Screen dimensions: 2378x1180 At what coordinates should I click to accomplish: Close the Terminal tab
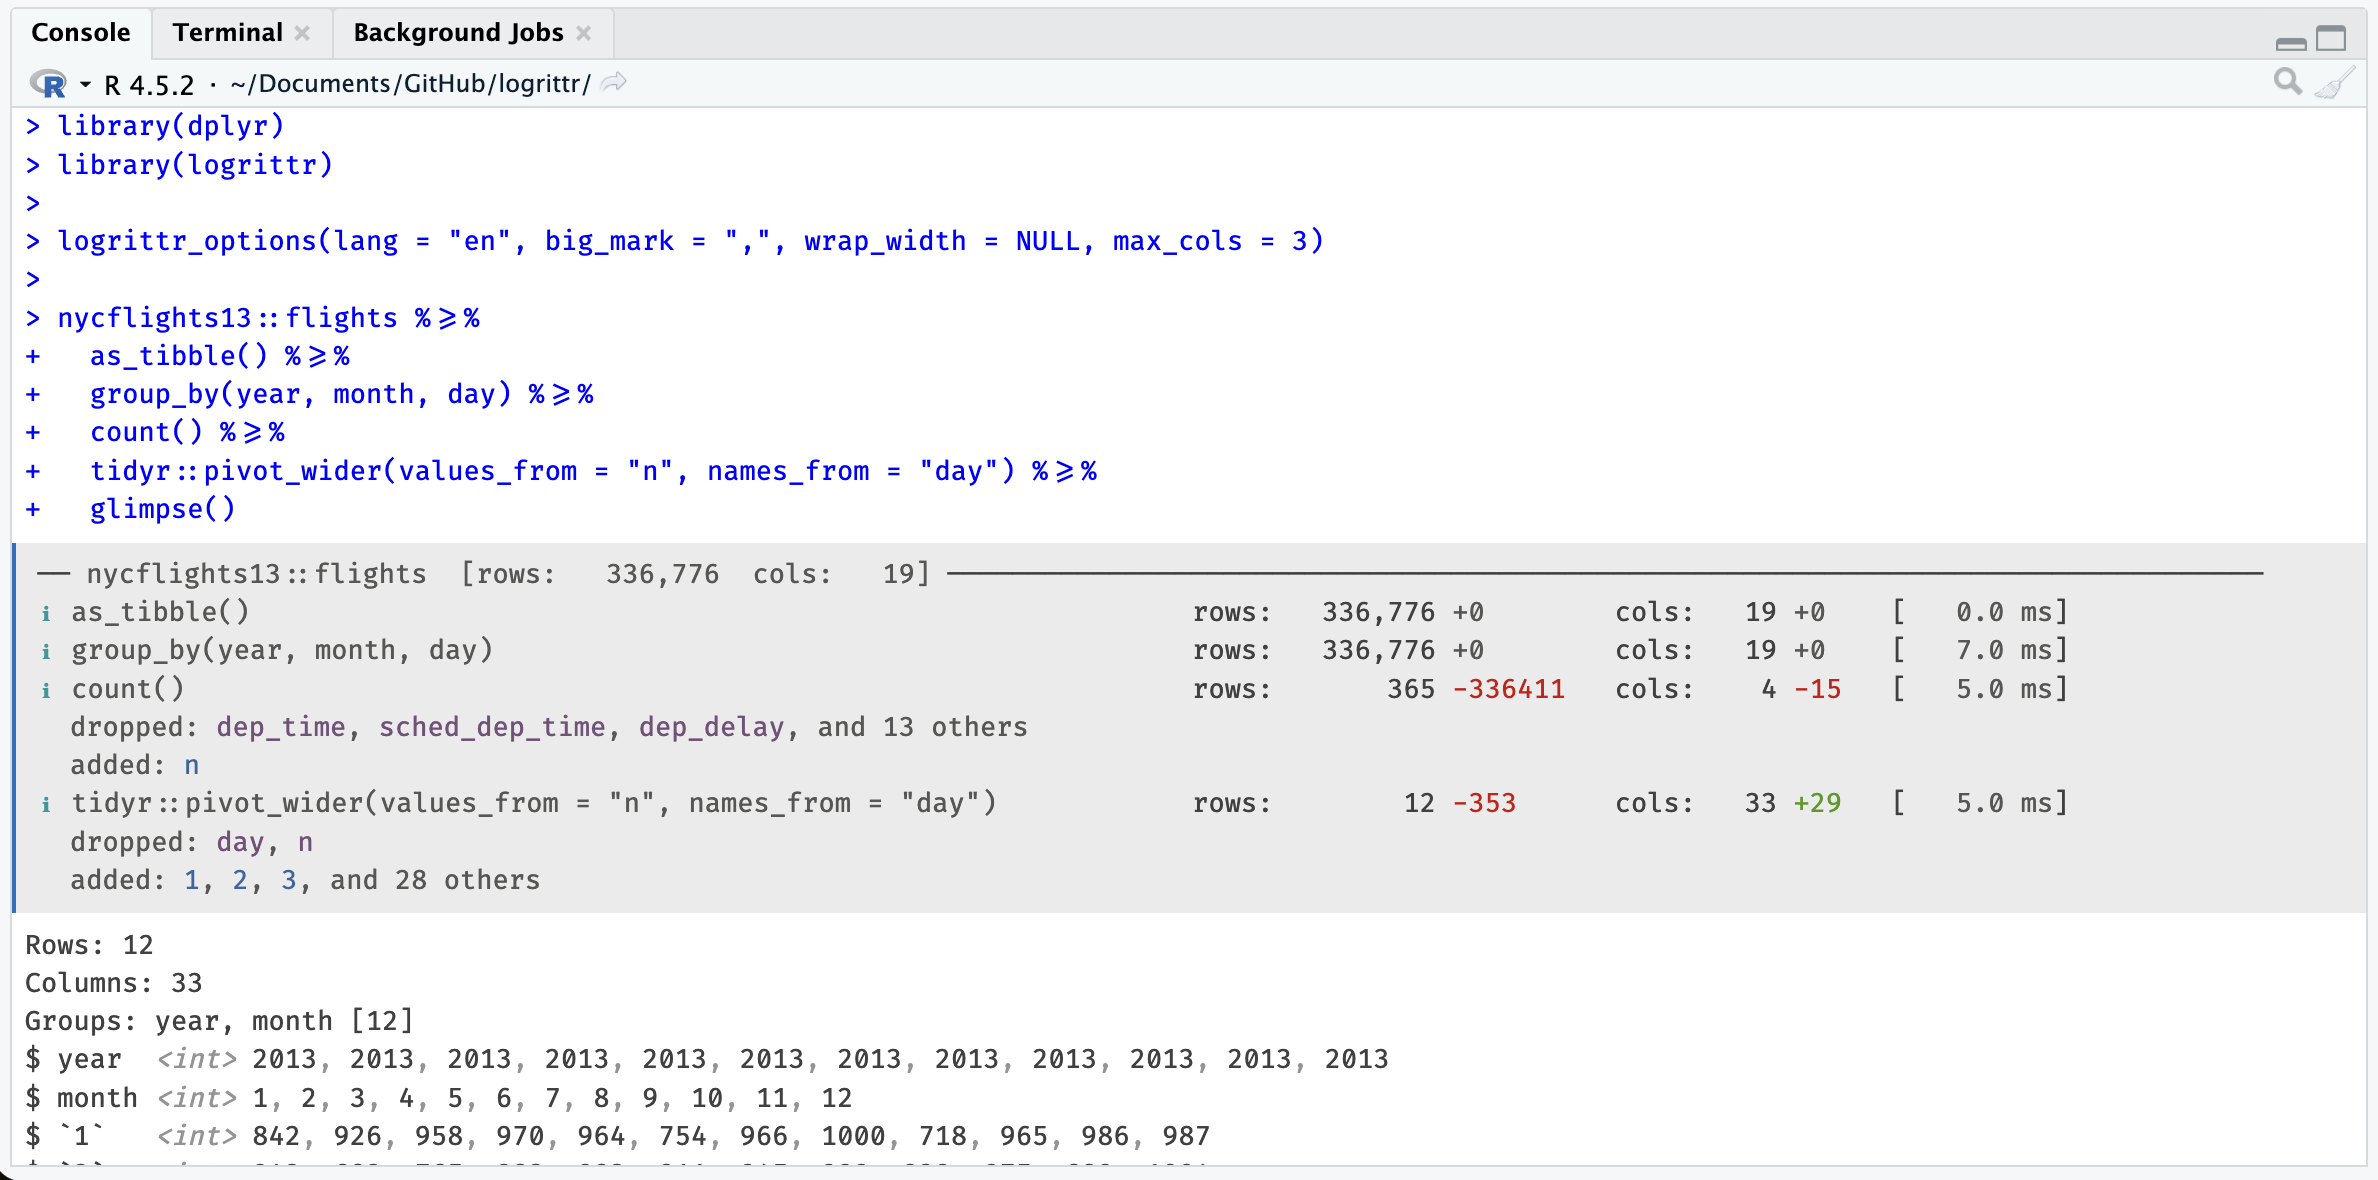(x=302, y=33)
